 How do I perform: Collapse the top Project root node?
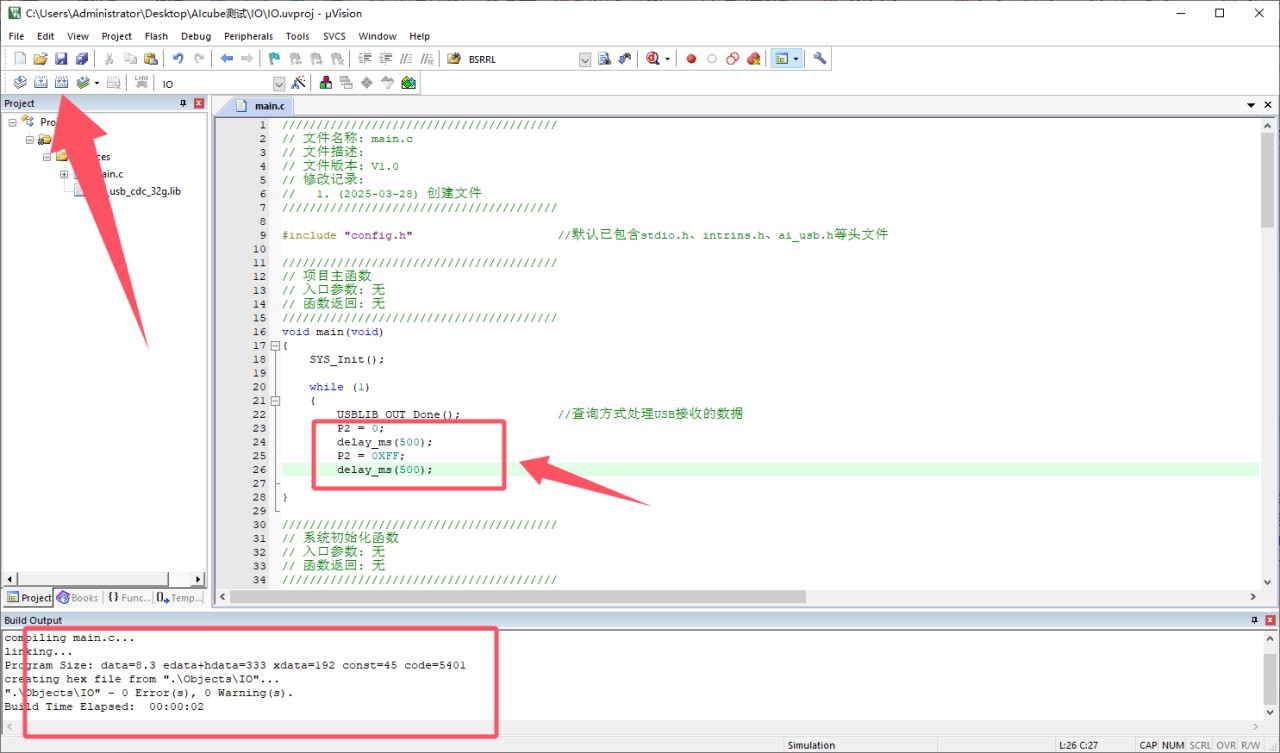[x=13, y=122]
